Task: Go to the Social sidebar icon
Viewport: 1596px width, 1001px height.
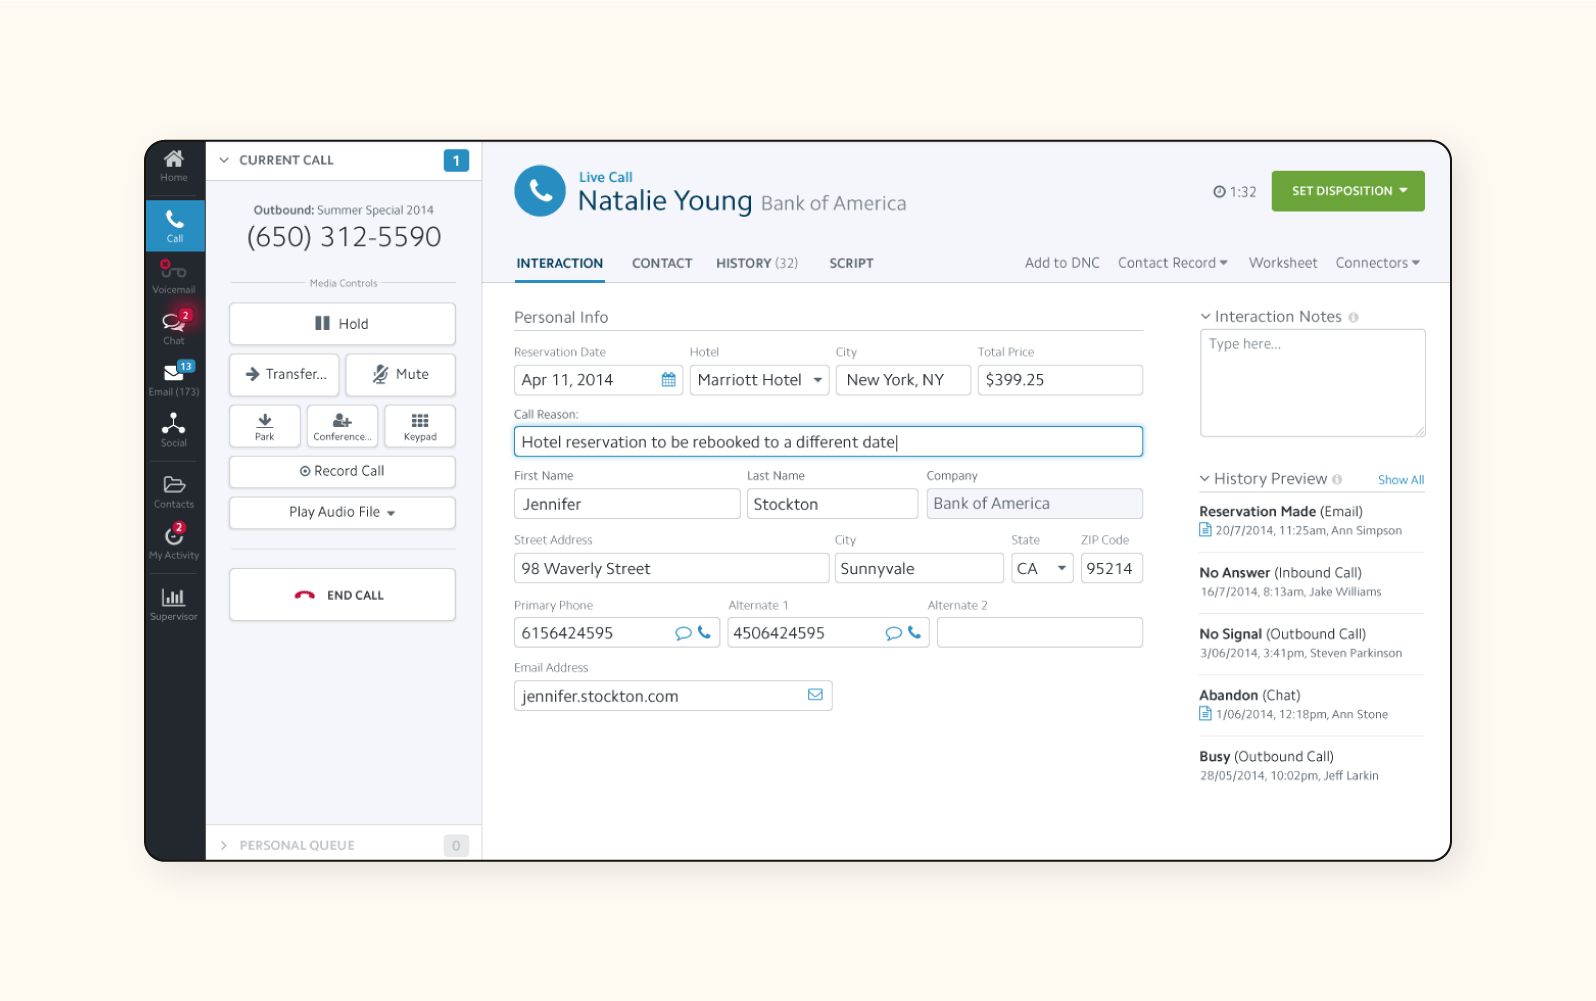Action: tap(174, 428)
